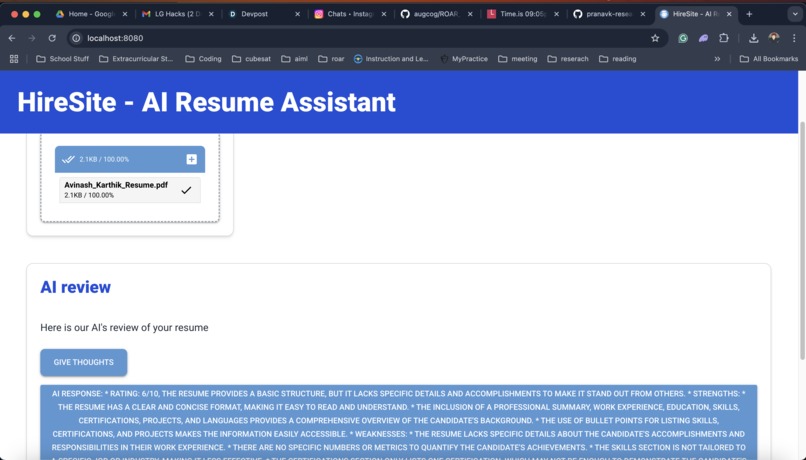Add another file with the plus icon
The width and height of the screenshot is (806, 460).
tap(191, 159)
